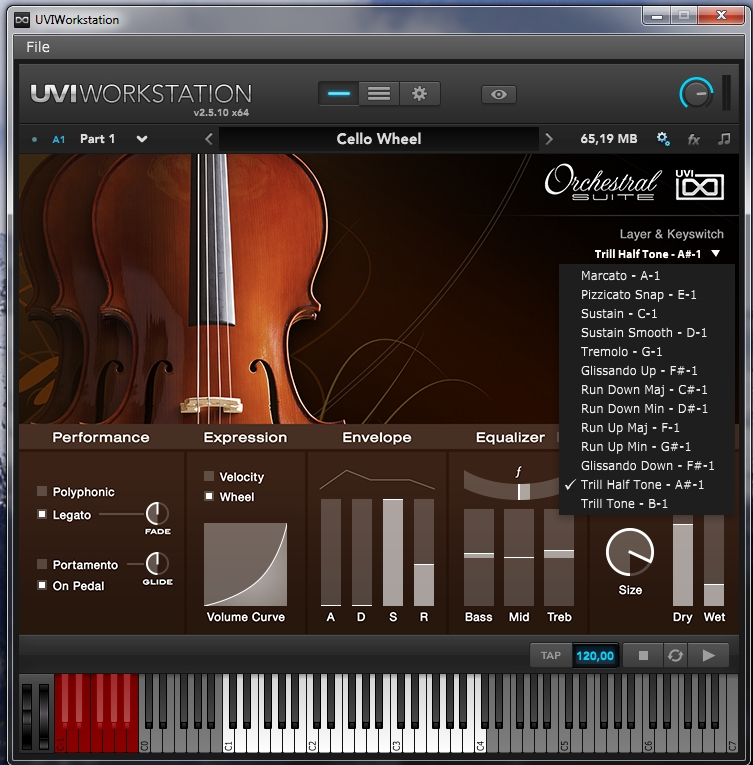Set the Mid equalizer slider

[519, 557]
